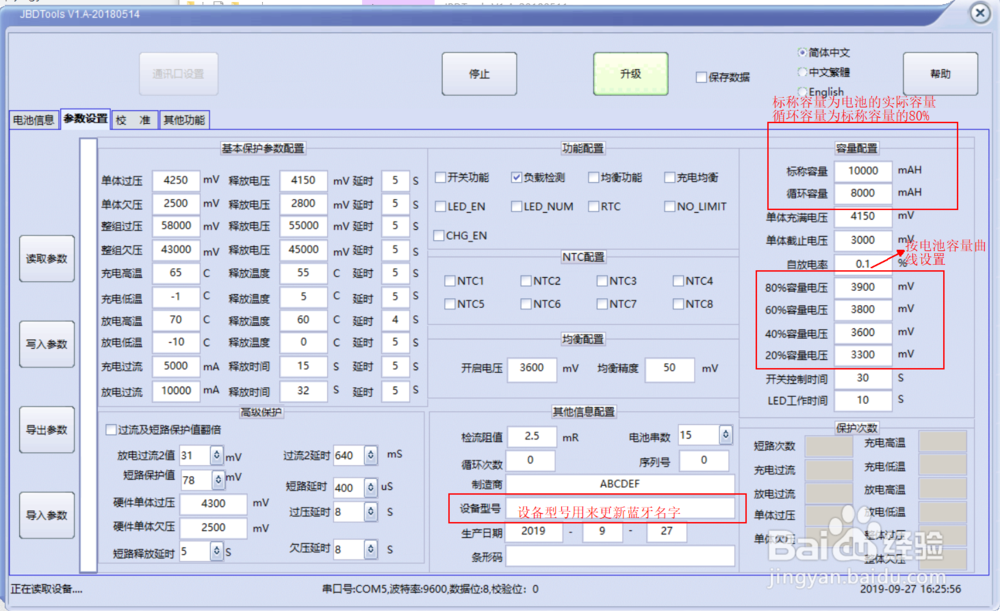The height and width of the screenshot is (611, 1000).
Task: Enable the 充电均衡 checkbox
Action: coord(670,177)
